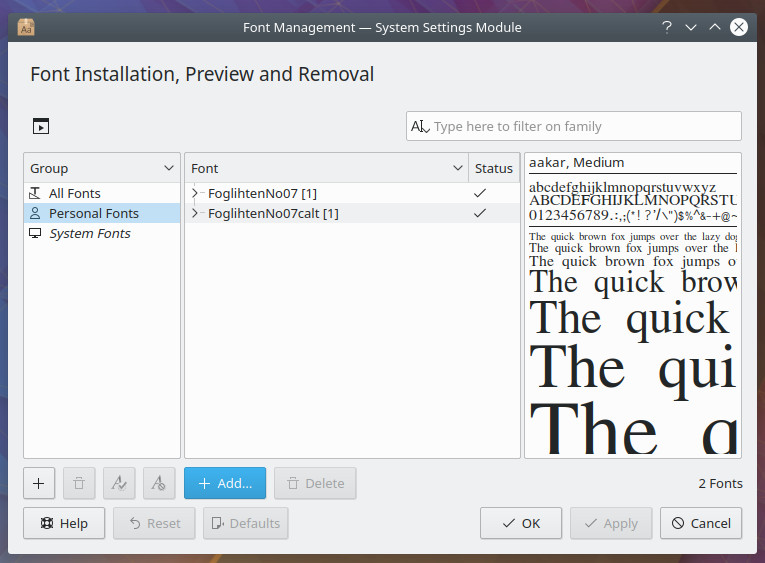Click the new font group plus button

pyautogui.click(x=39, y=483)
